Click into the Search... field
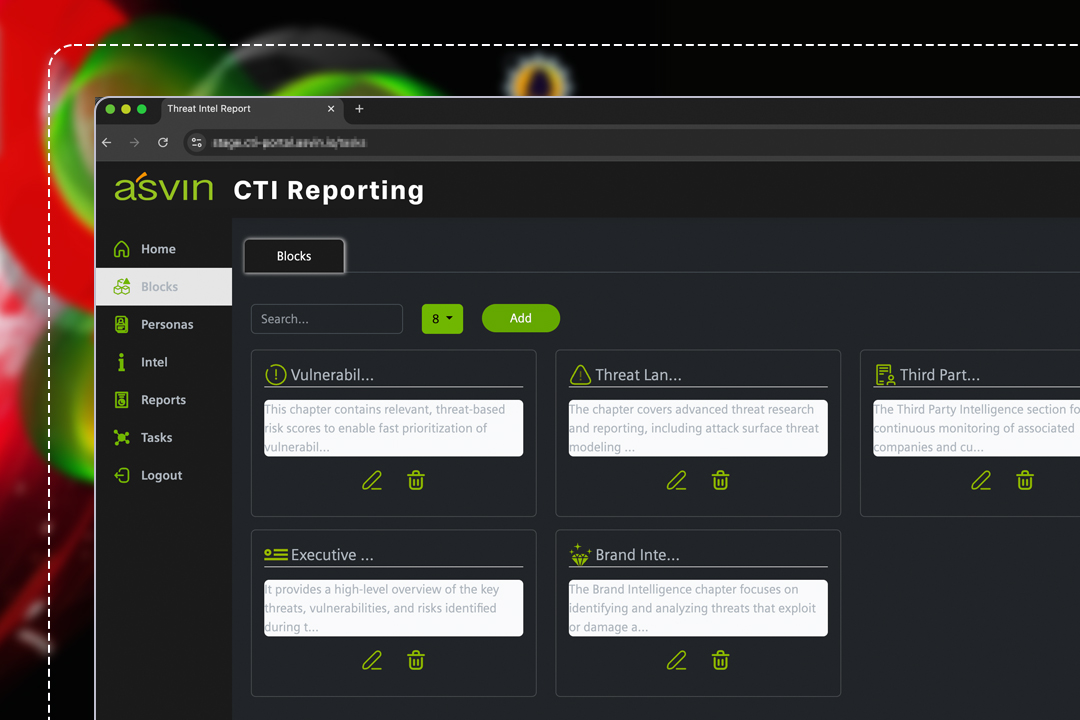 click(x=326, y=319)
